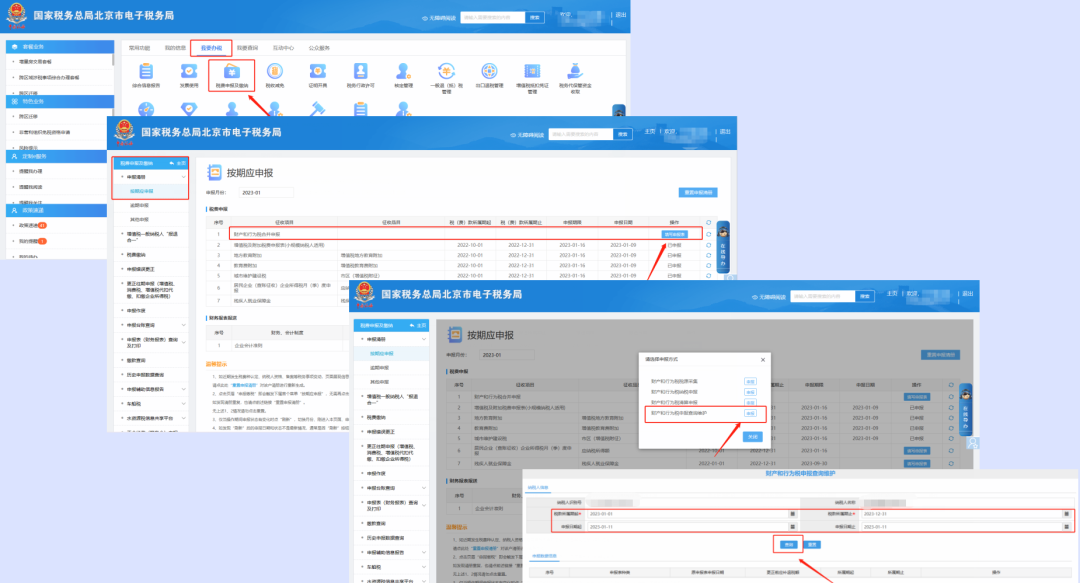The width and height of the screenshot is (1080, 583).
Task: Click the tax emblem logo in the front window
Action: click(365, 294)
